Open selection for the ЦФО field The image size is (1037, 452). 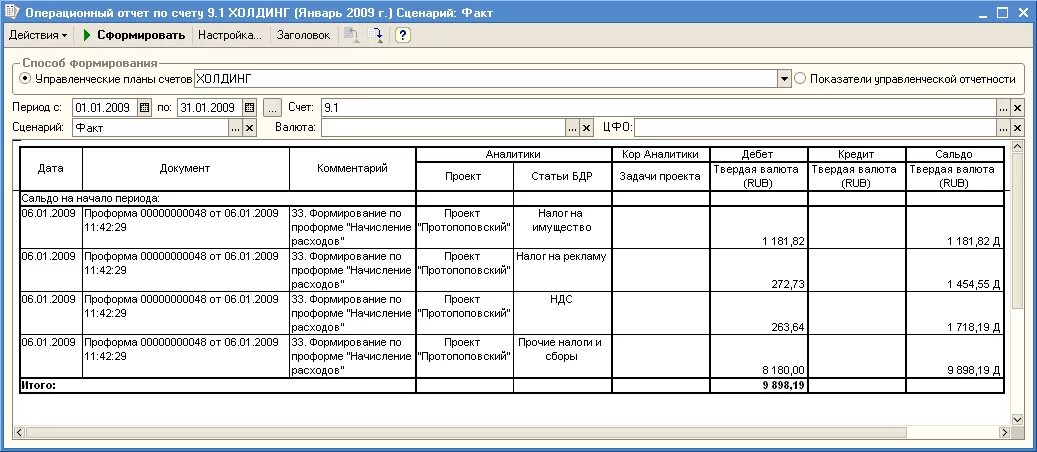pos(1004,128)
